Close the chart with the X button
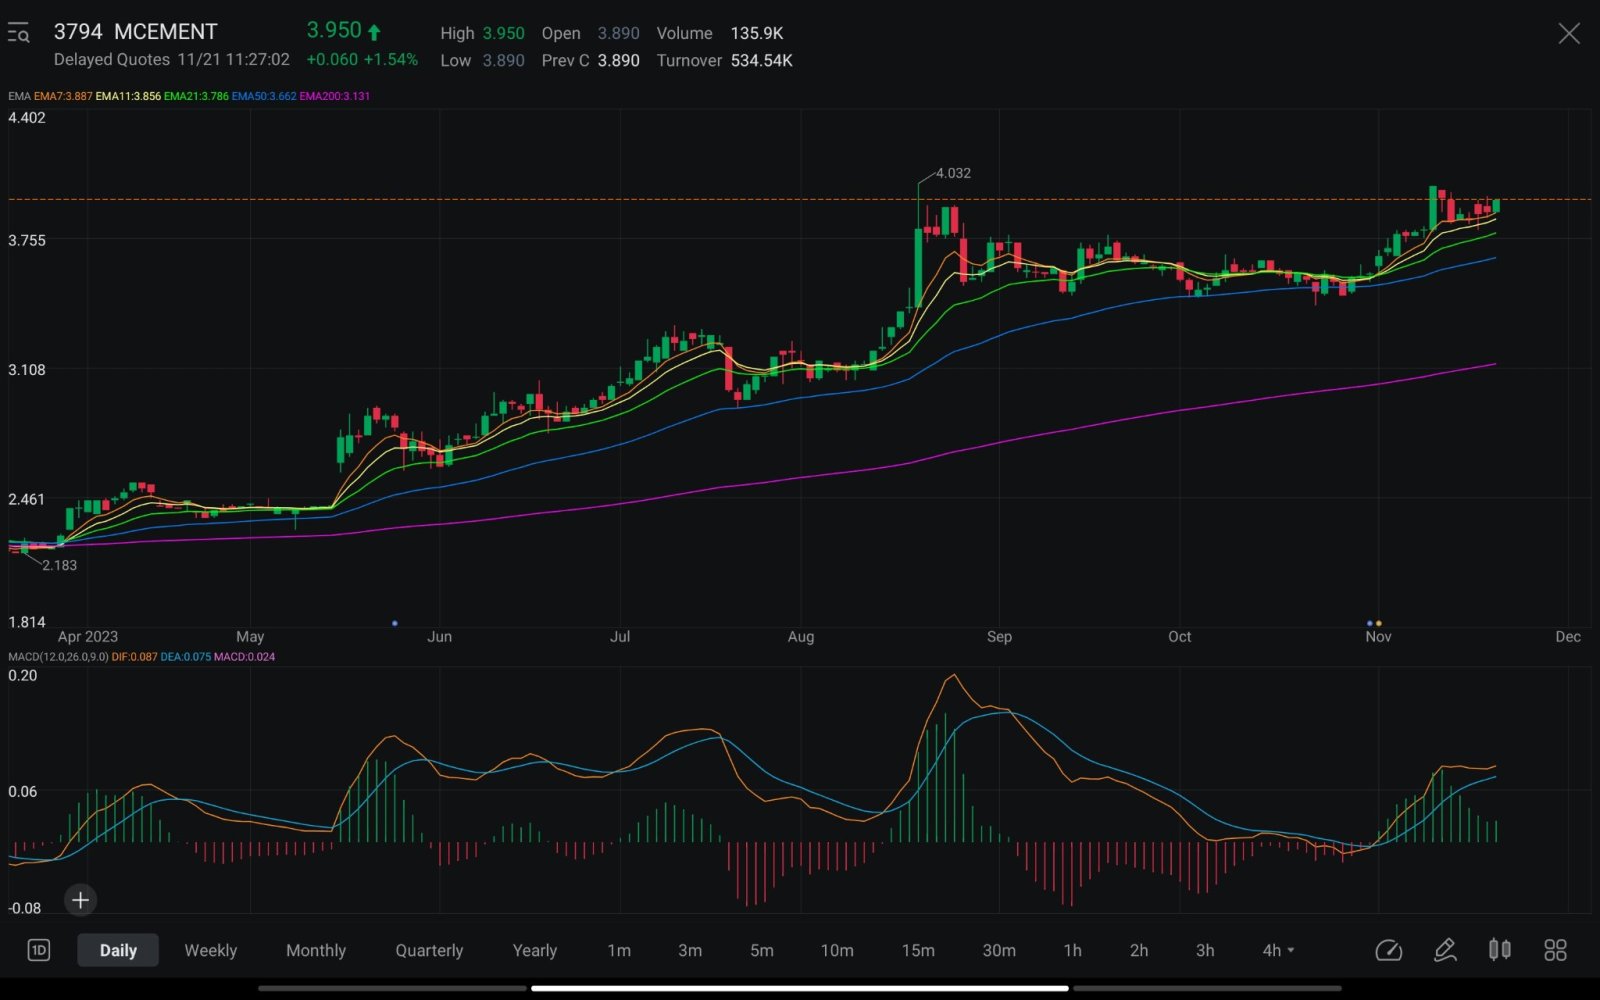Image resolution: width=1600 pixels, height=1000 pixels. [1569, 34]
